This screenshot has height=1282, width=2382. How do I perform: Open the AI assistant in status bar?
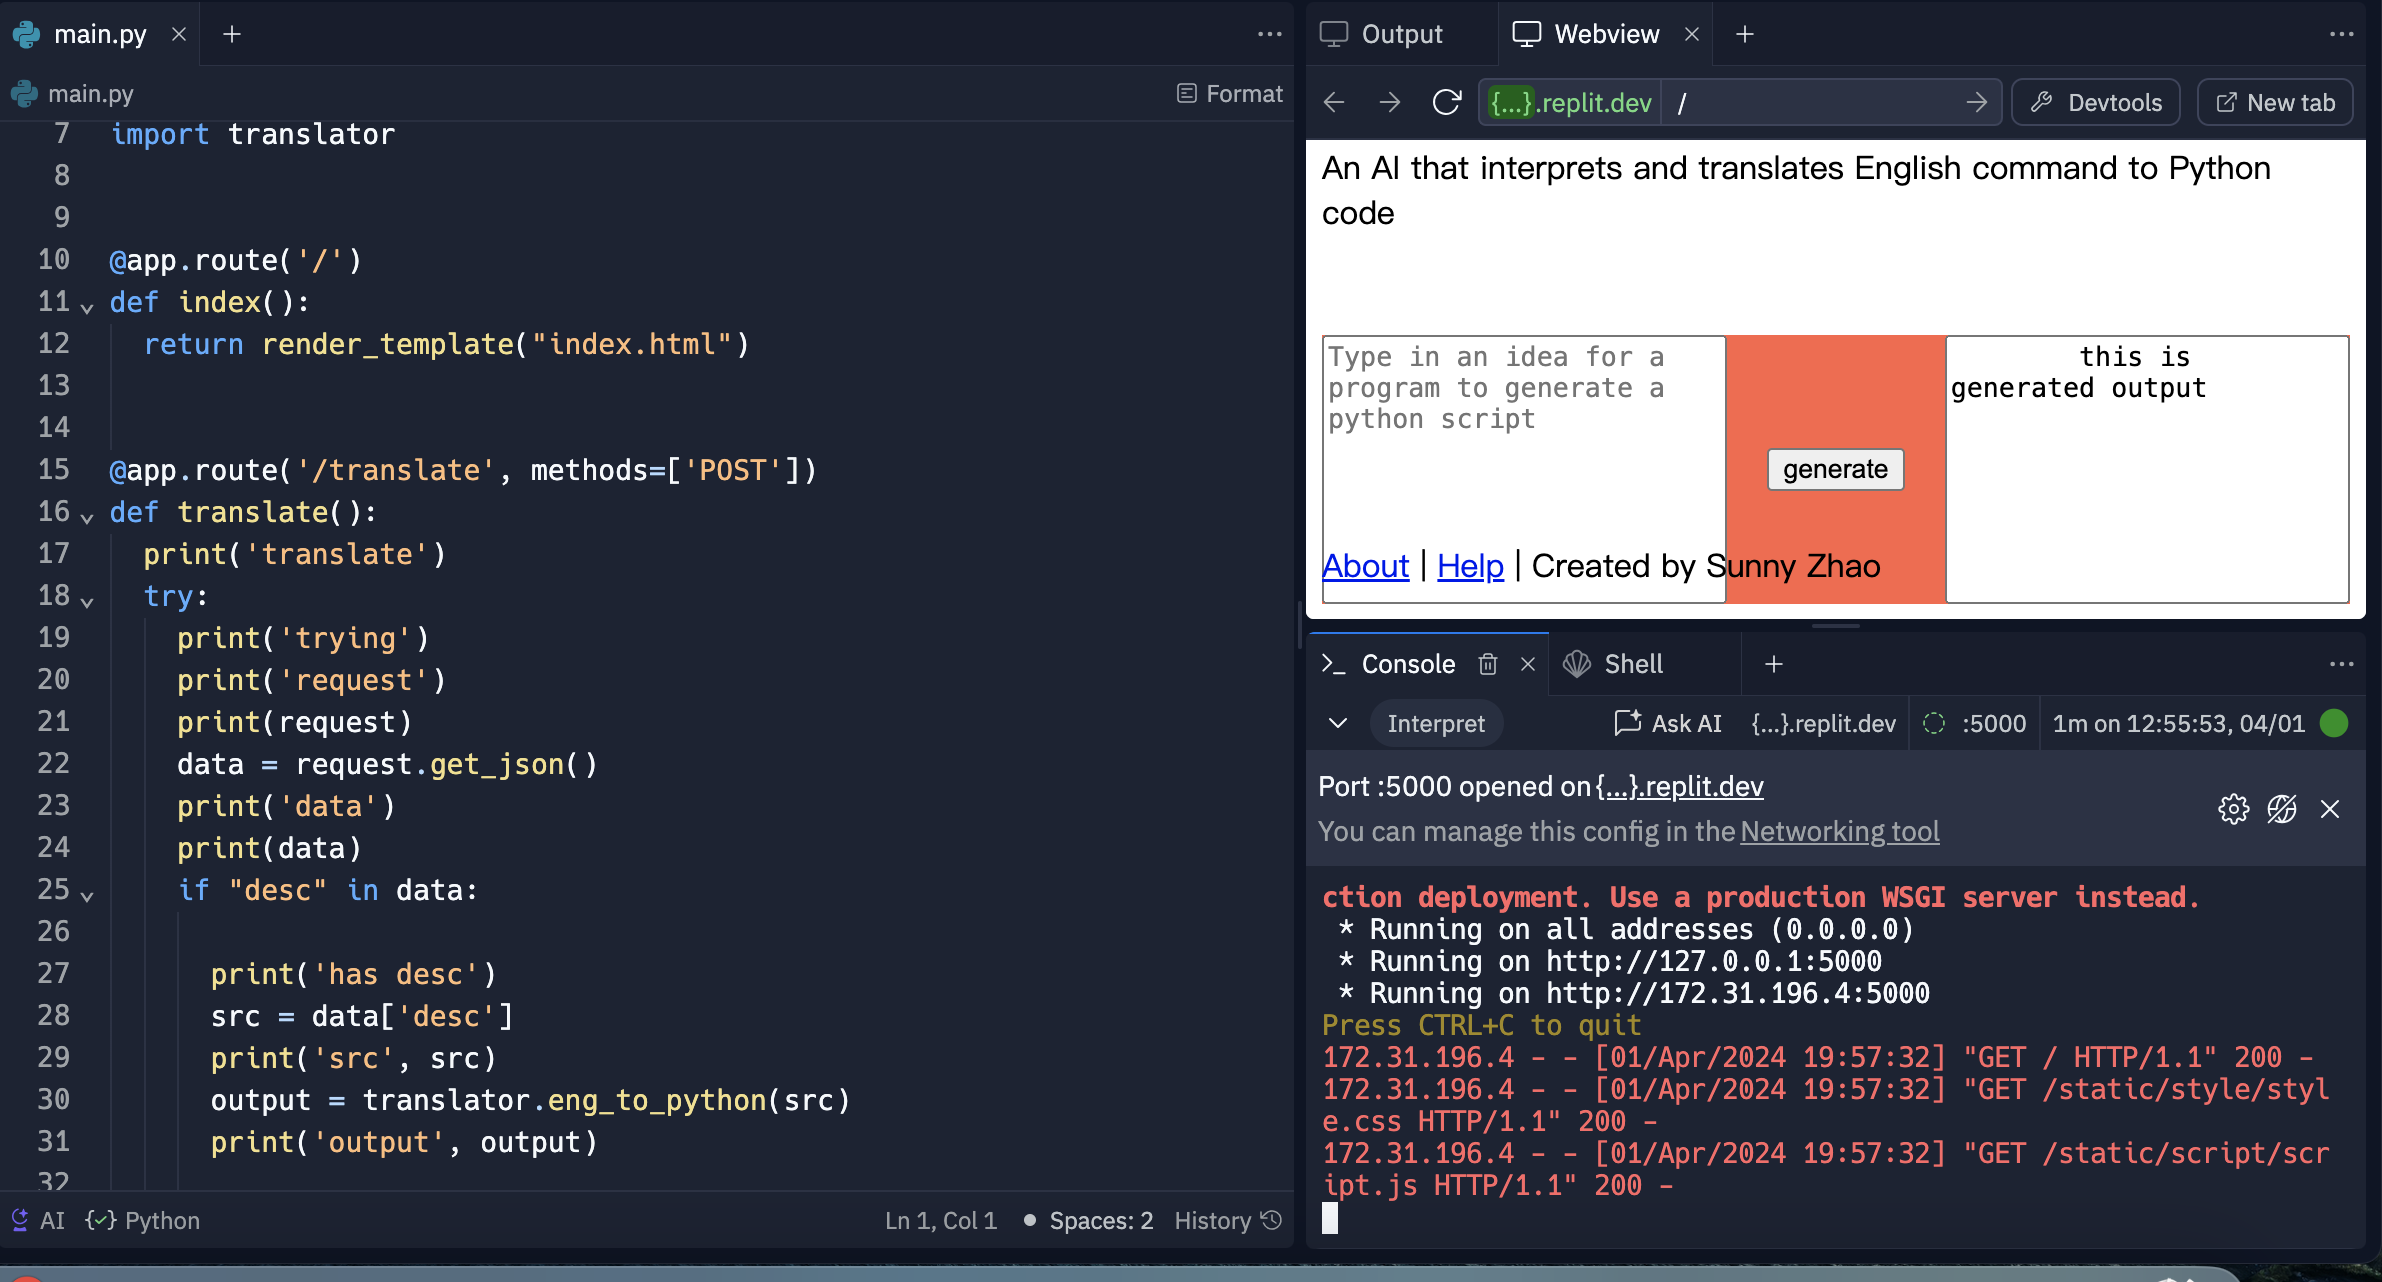click(x=38, y=1220)
